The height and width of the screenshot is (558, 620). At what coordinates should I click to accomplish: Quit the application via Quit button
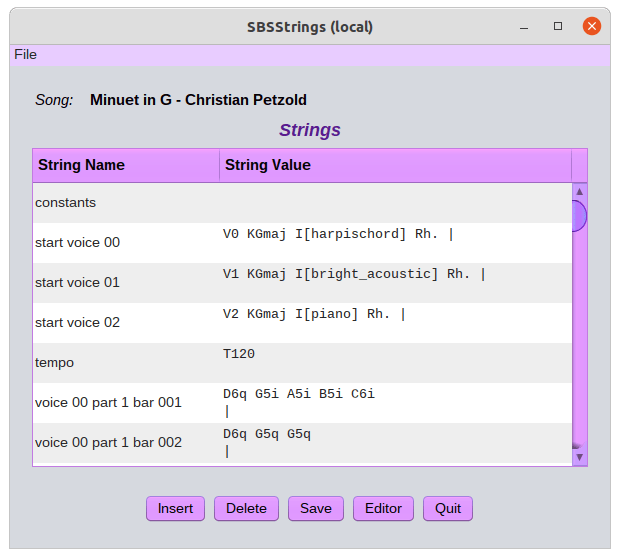coord(448,508)
